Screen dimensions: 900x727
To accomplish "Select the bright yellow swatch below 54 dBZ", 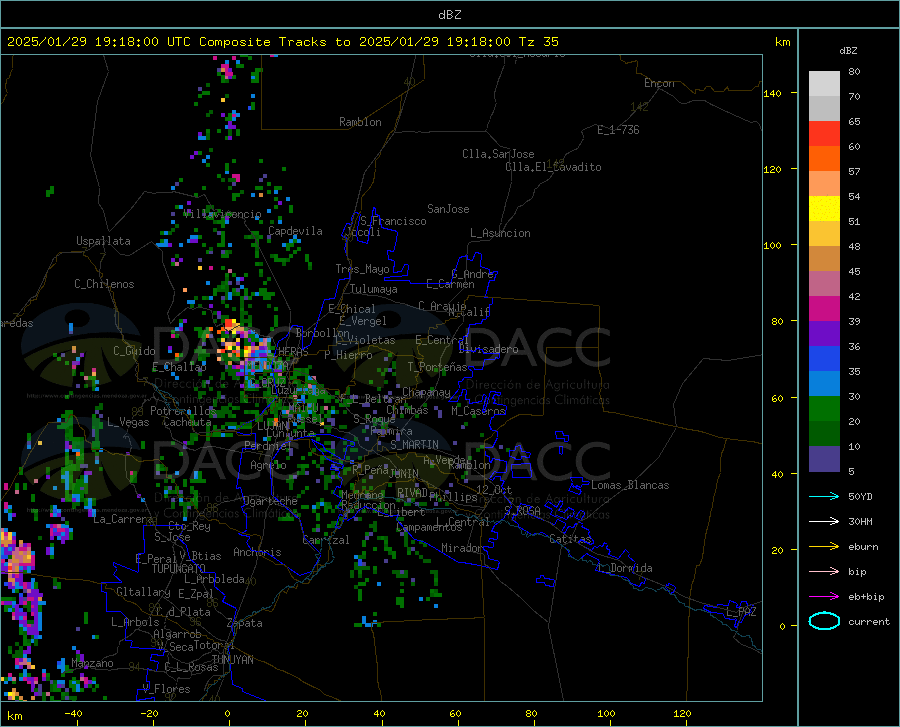I will click(x=824, y=209).
